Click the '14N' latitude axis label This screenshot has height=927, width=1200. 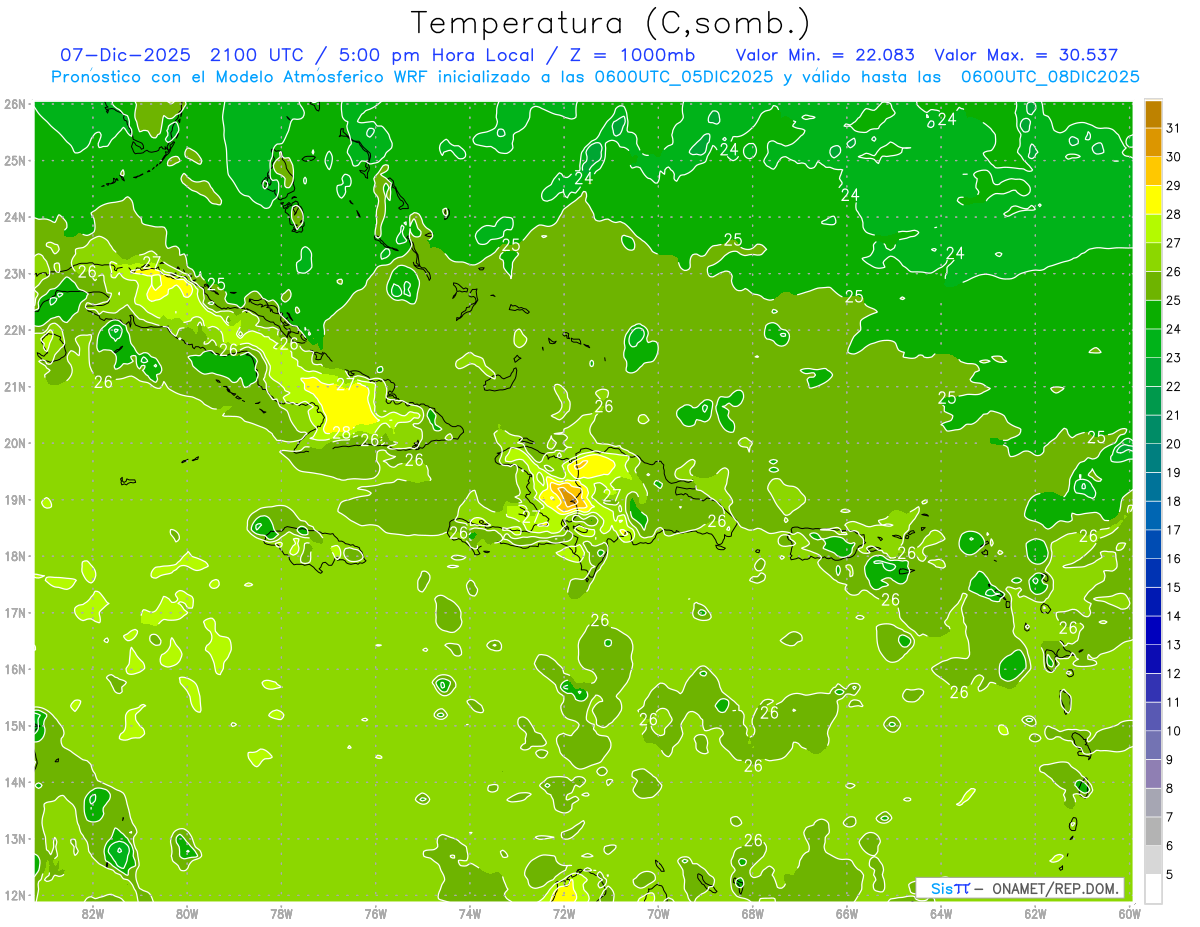point(15,782)
